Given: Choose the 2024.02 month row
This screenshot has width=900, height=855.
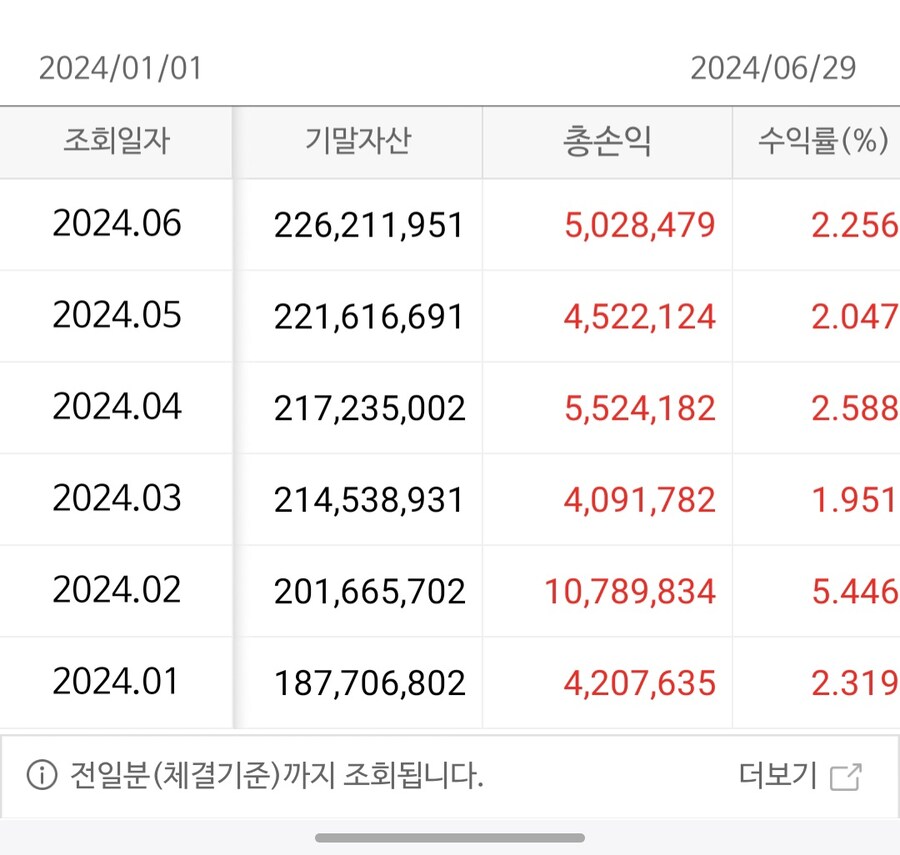Looking at the screenshot, I should click(x=117, y=591).
